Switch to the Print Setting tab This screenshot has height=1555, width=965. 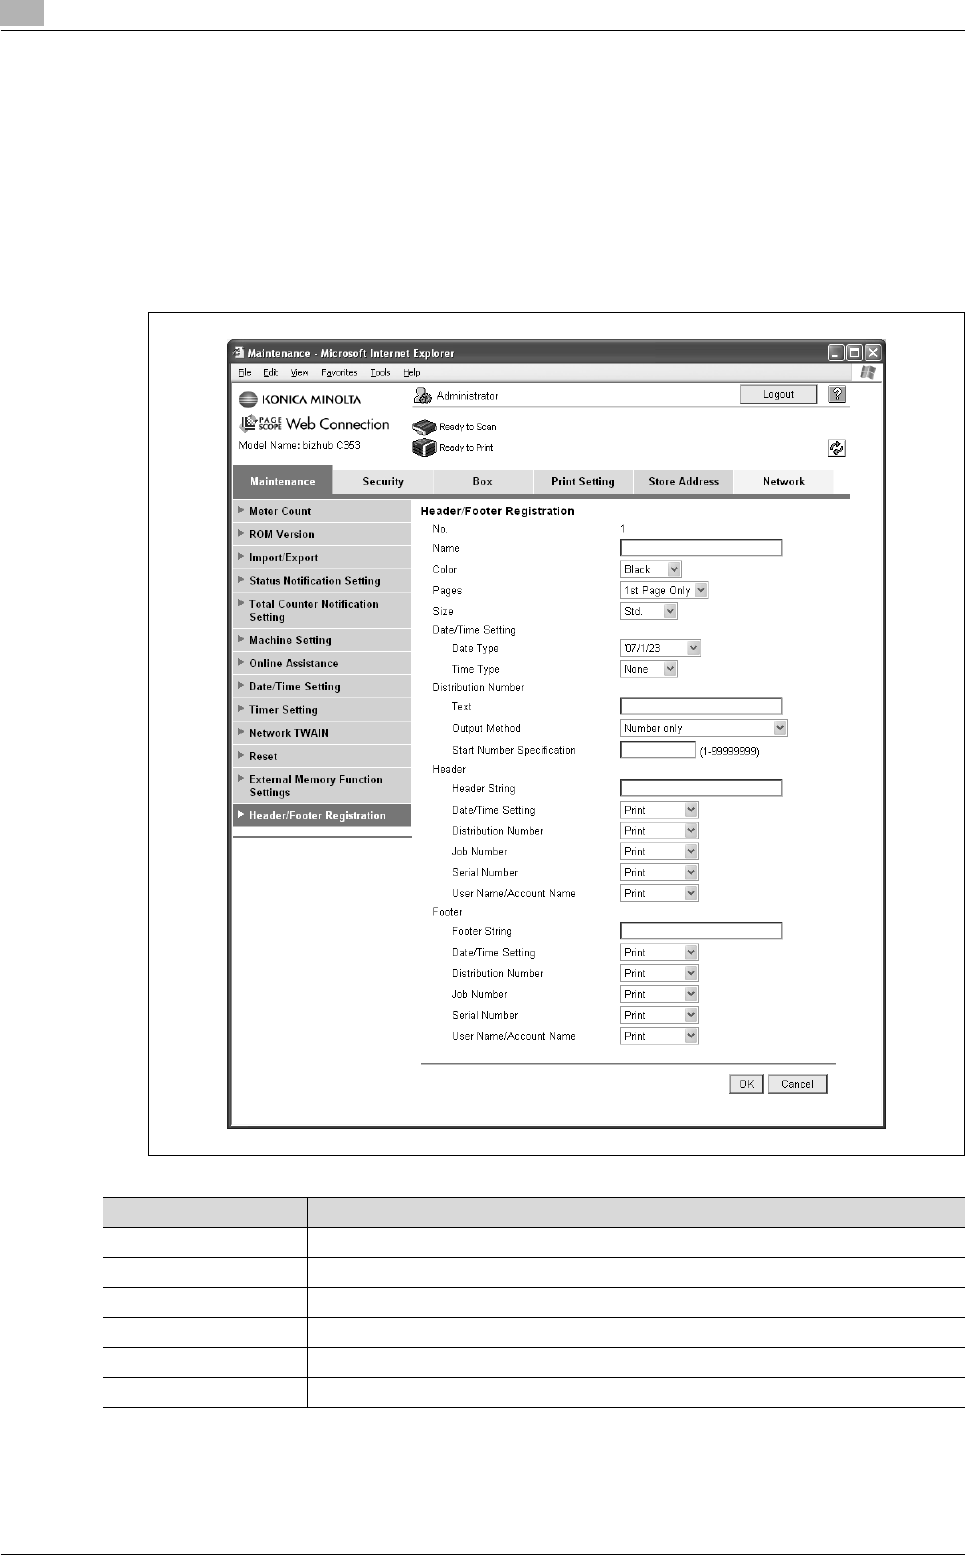click(583, 481)
